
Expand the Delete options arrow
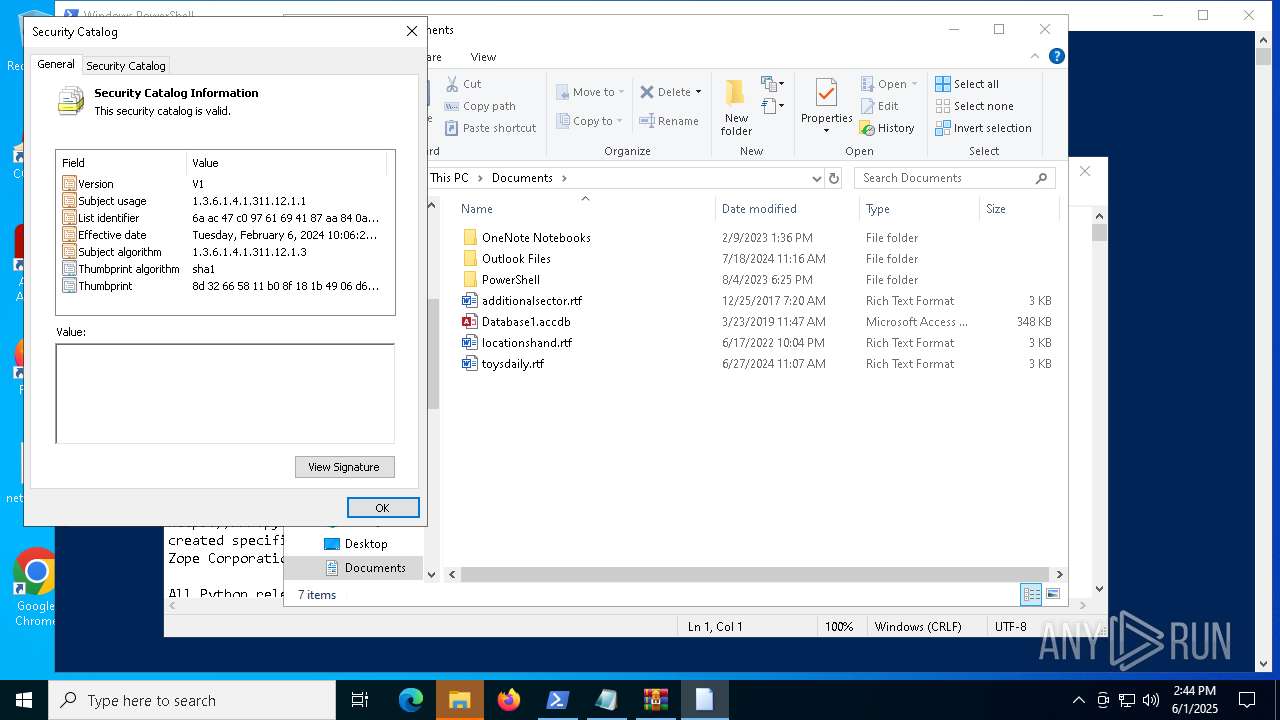[x=698, y=92]
